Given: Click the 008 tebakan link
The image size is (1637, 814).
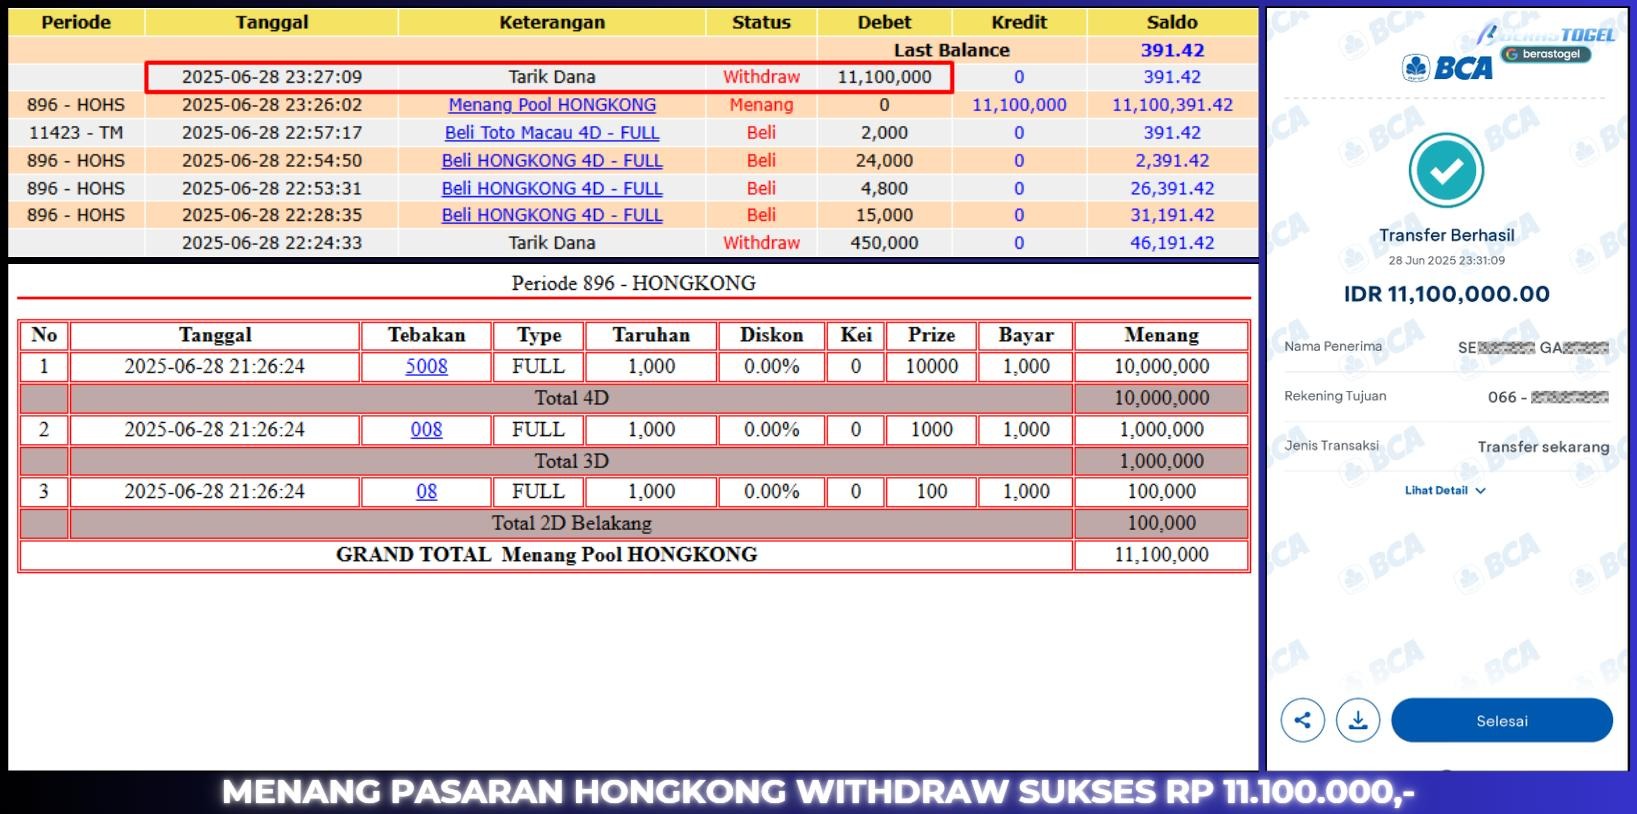Looking at the screenshot, I should pos(426,429).
